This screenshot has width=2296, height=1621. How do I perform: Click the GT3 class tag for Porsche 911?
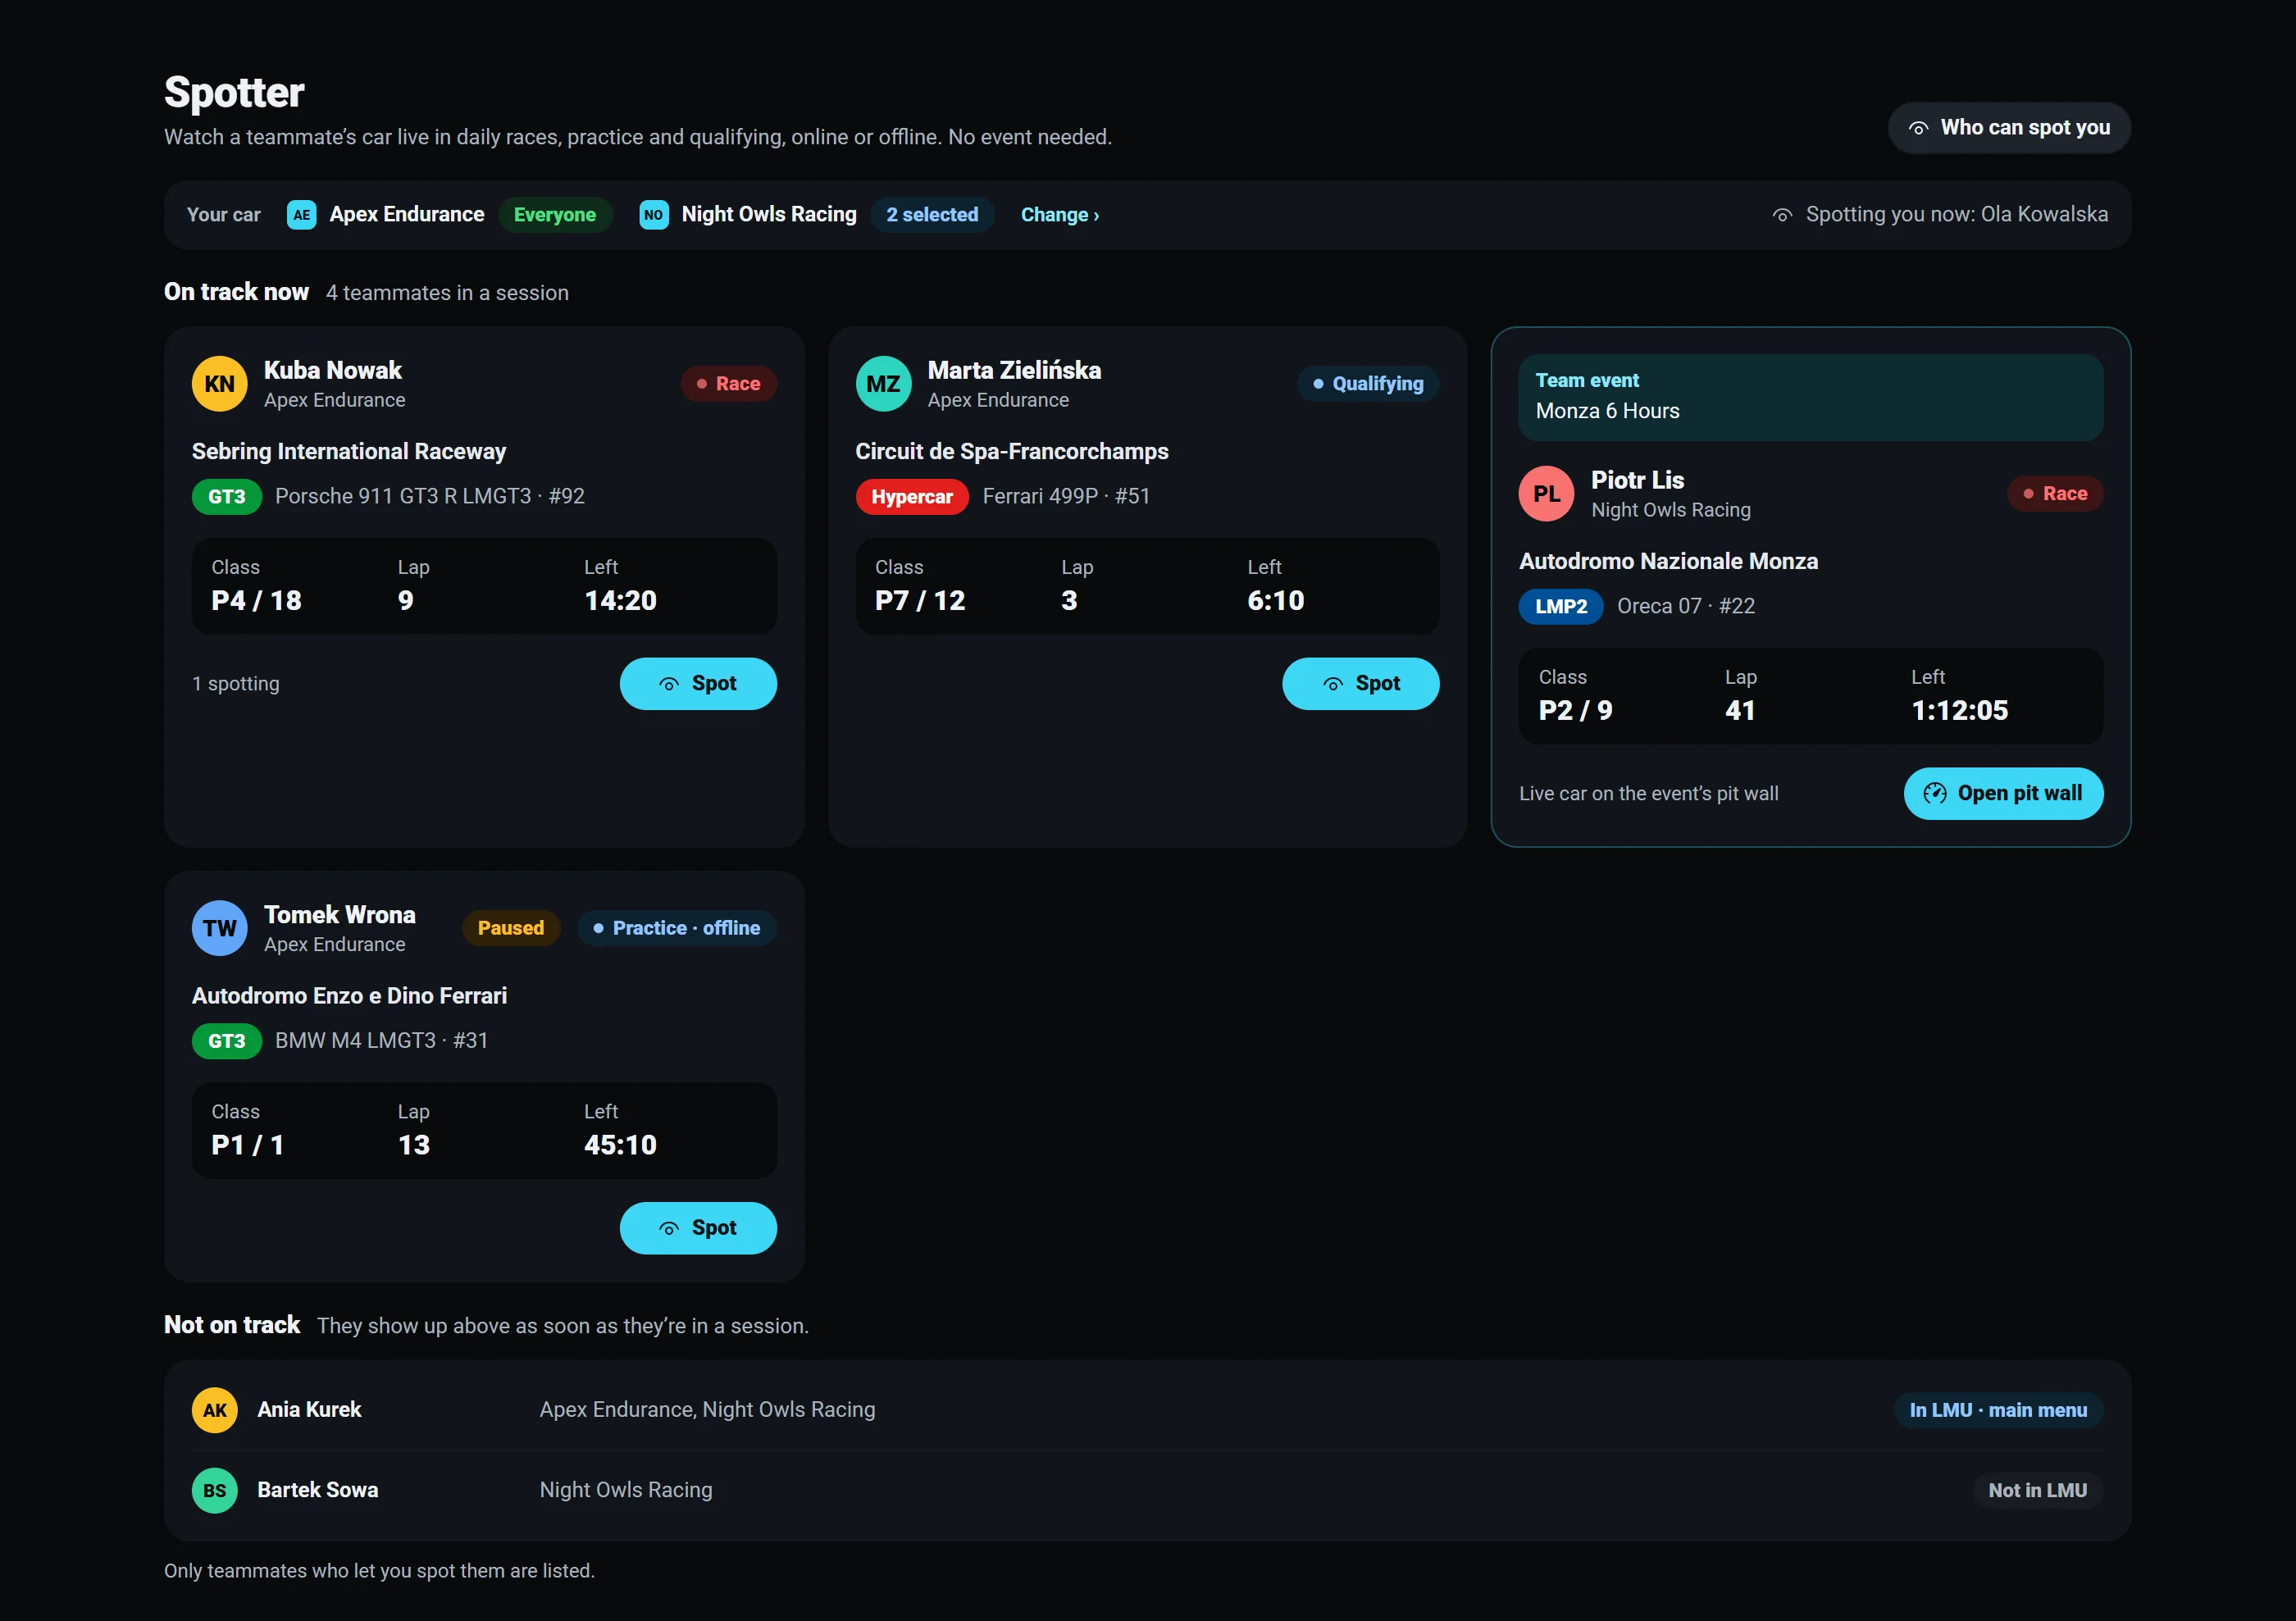click(227, 497)
